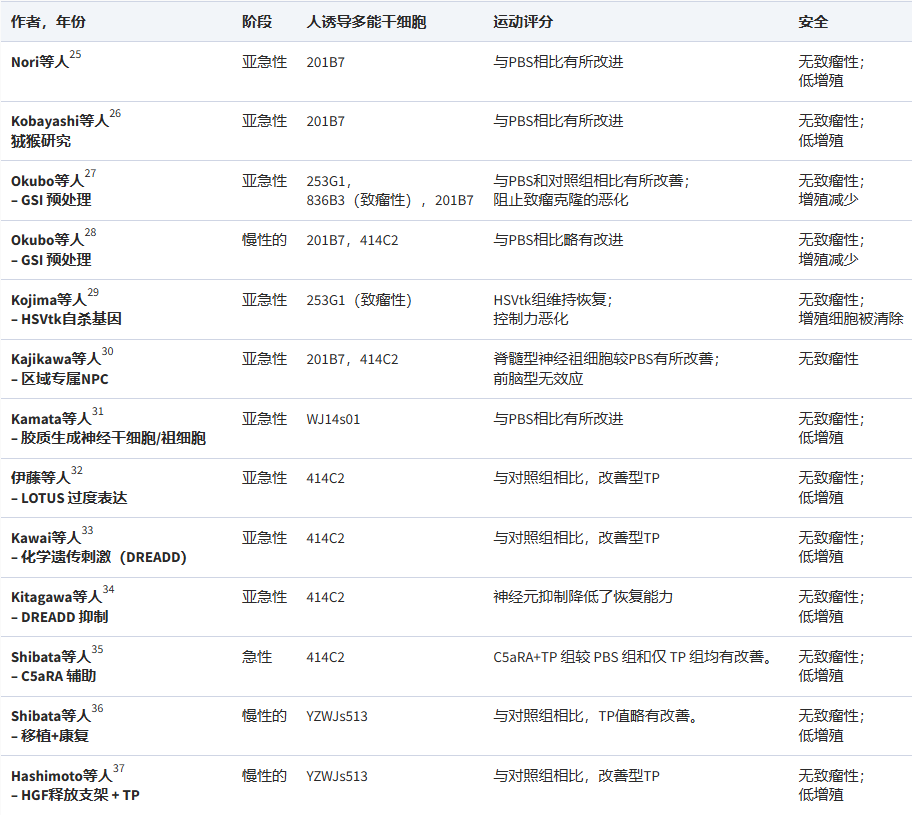Open reference 31 for Kamata等人
The image size is (912, 815).
pyautogui.click(x=97, y=412)
